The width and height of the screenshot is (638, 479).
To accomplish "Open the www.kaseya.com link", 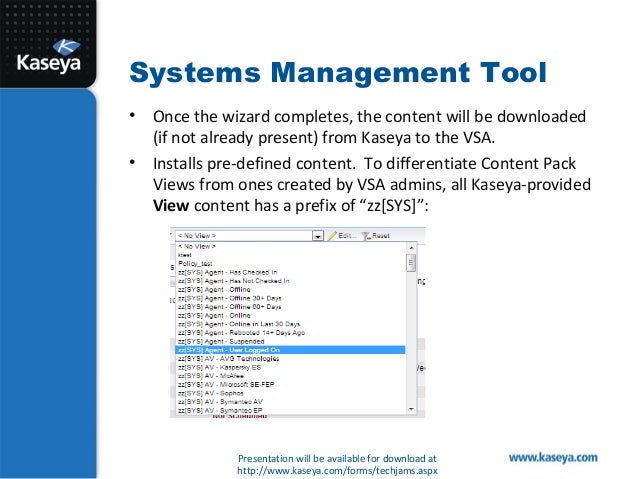I will [x=553, y=458].
